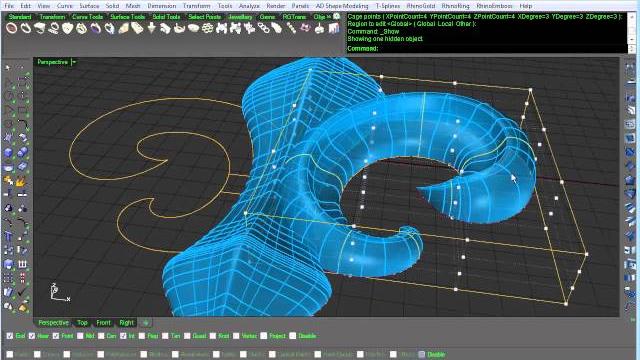Click the heart pendant tool icon
This screenshot has width=640, height=360.
point(68,28)
